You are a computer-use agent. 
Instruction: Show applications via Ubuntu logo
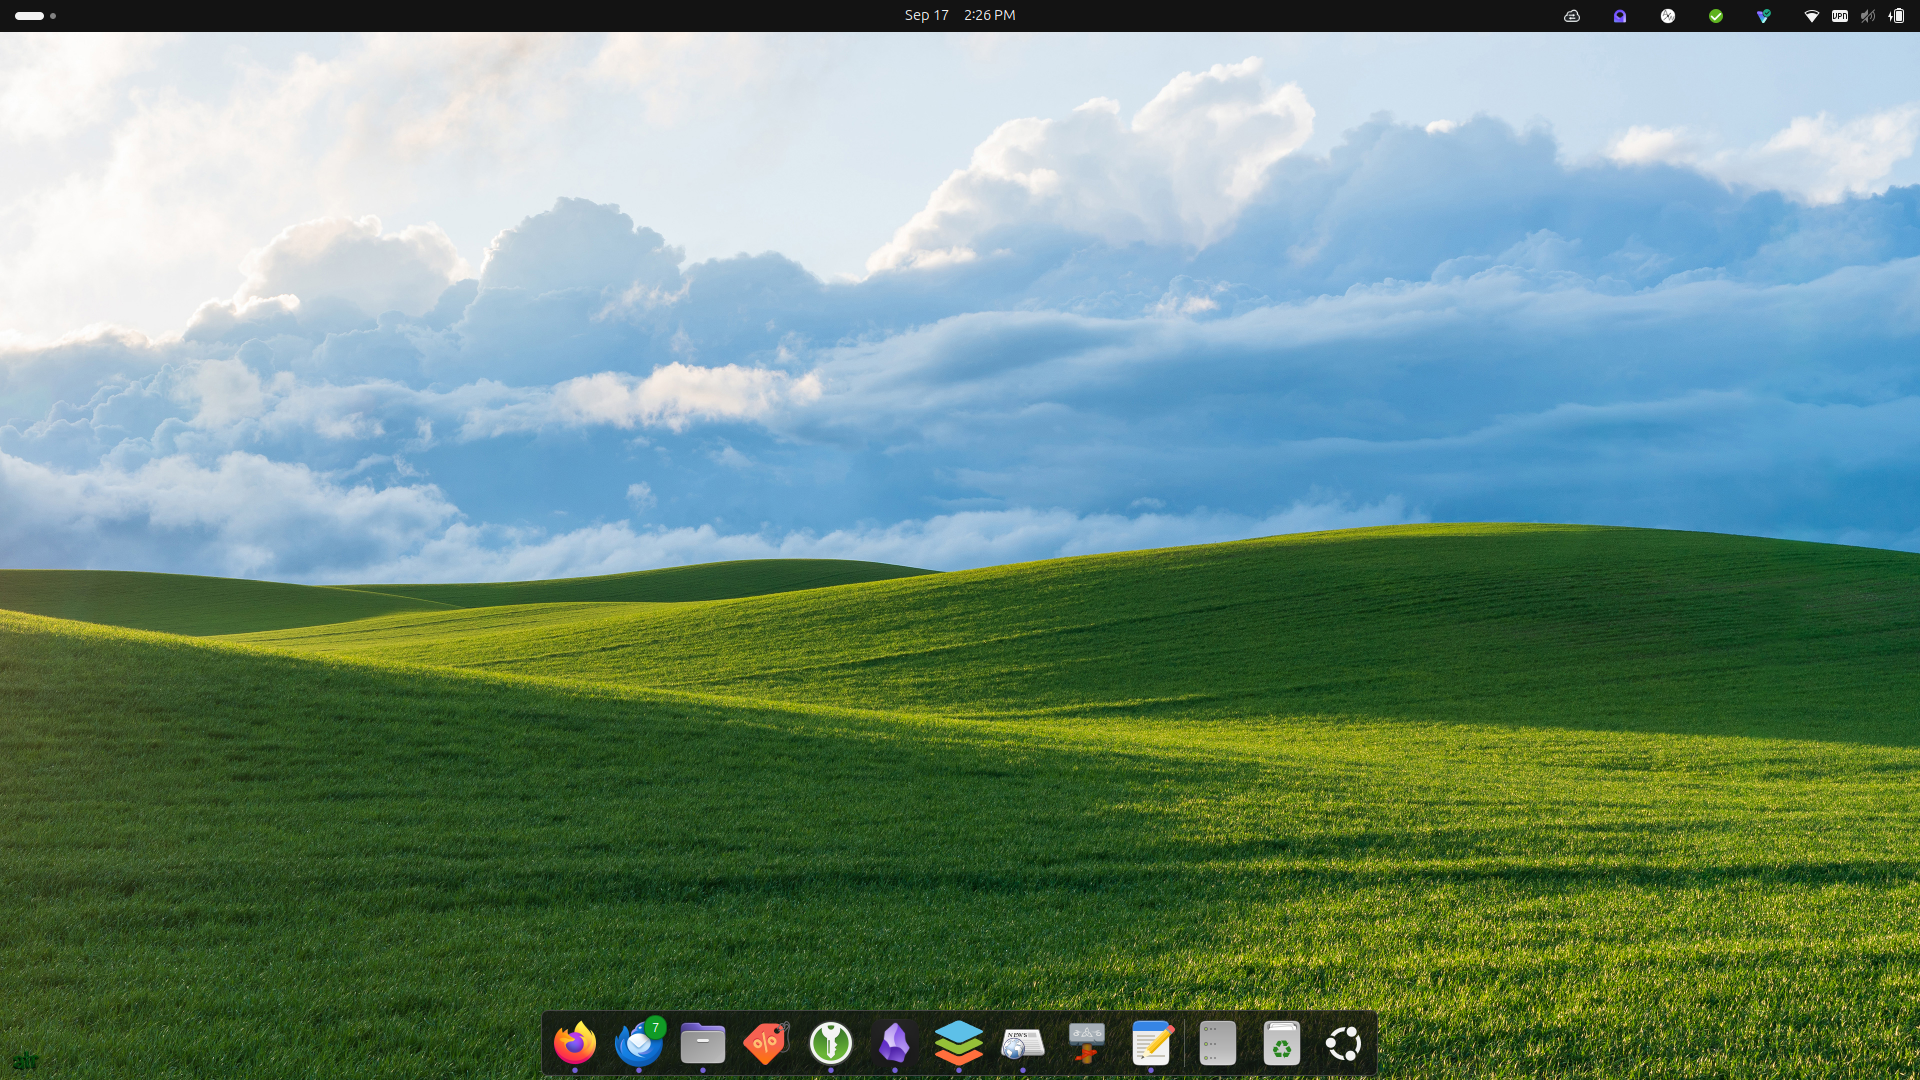click(1344, 1044)
